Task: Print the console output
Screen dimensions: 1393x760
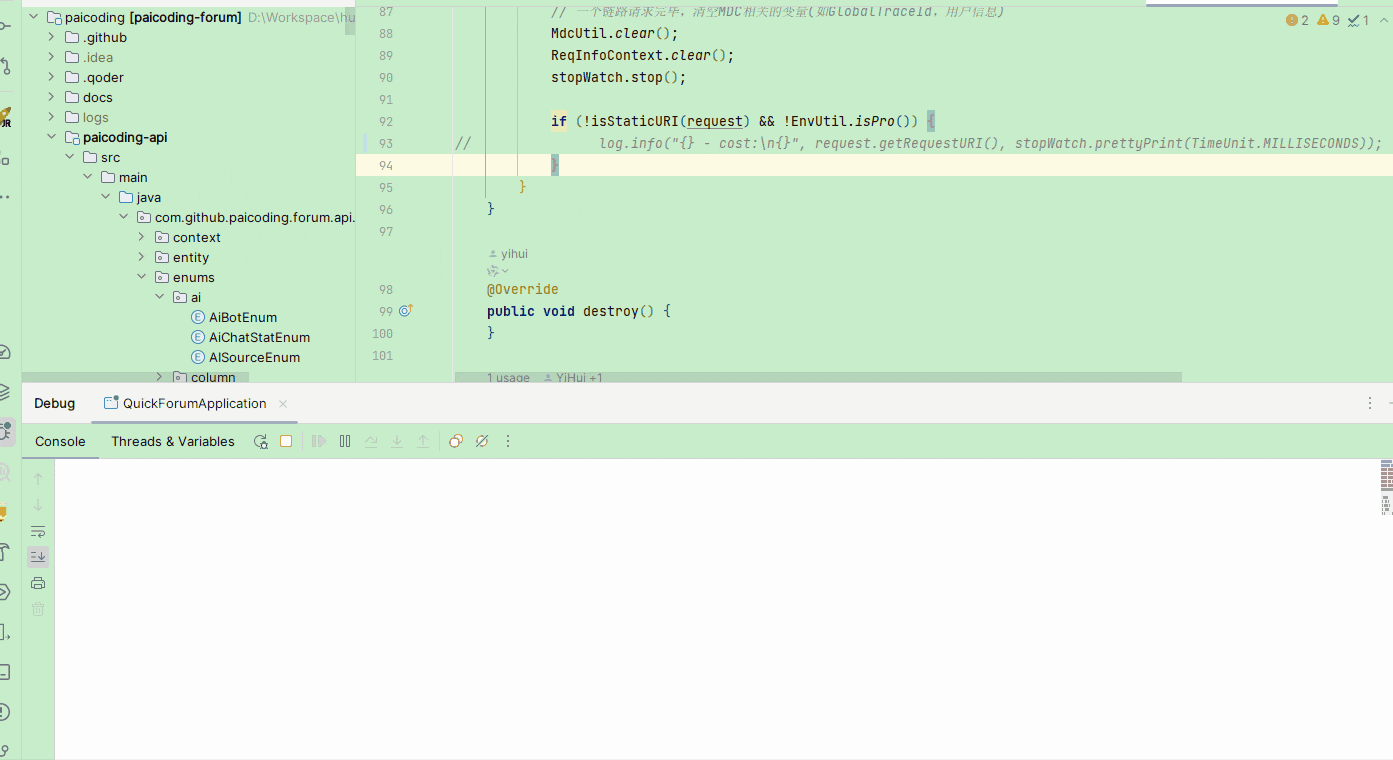Action: 38,583
